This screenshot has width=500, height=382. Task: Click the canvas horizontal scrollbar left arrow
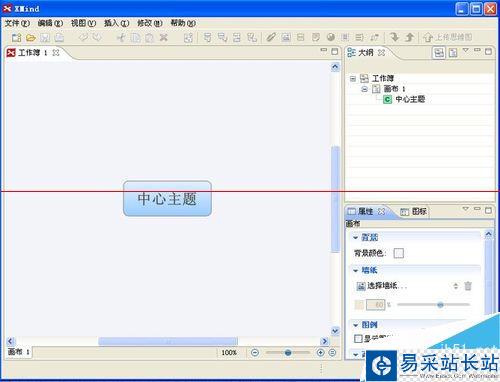click(11, 341)
